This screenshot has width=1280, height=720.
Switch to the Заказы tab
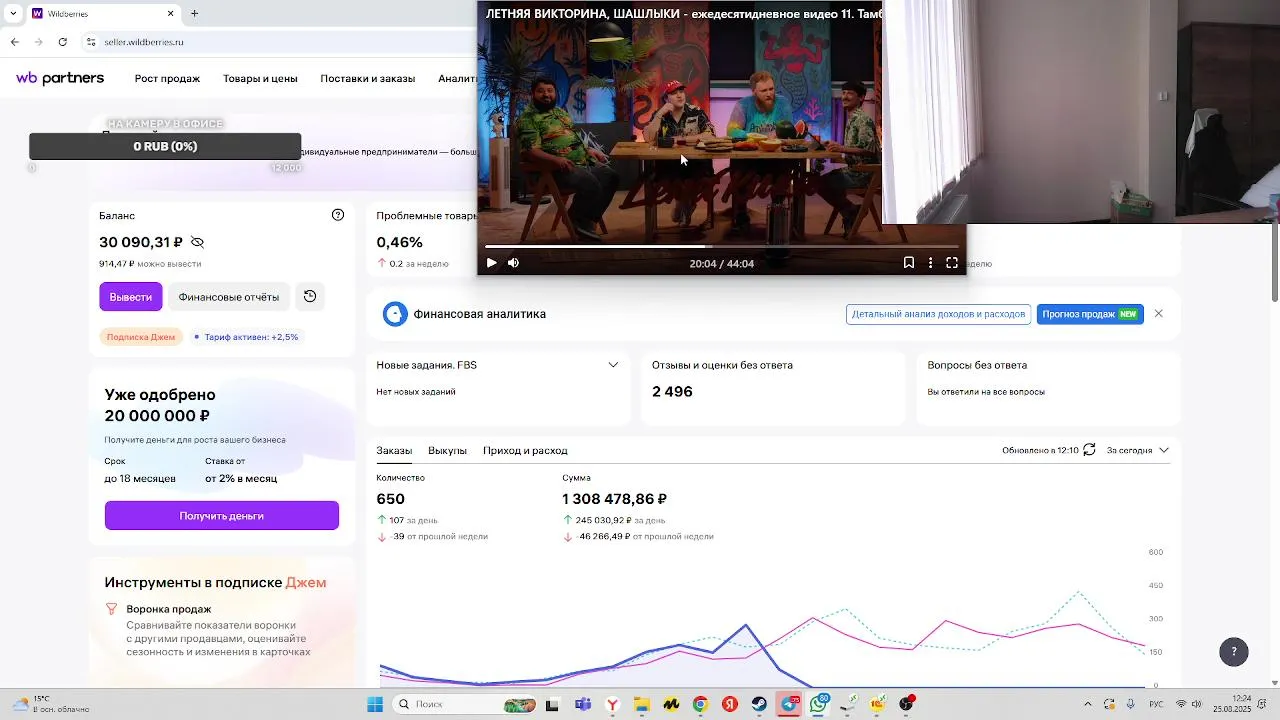(394, 451)
